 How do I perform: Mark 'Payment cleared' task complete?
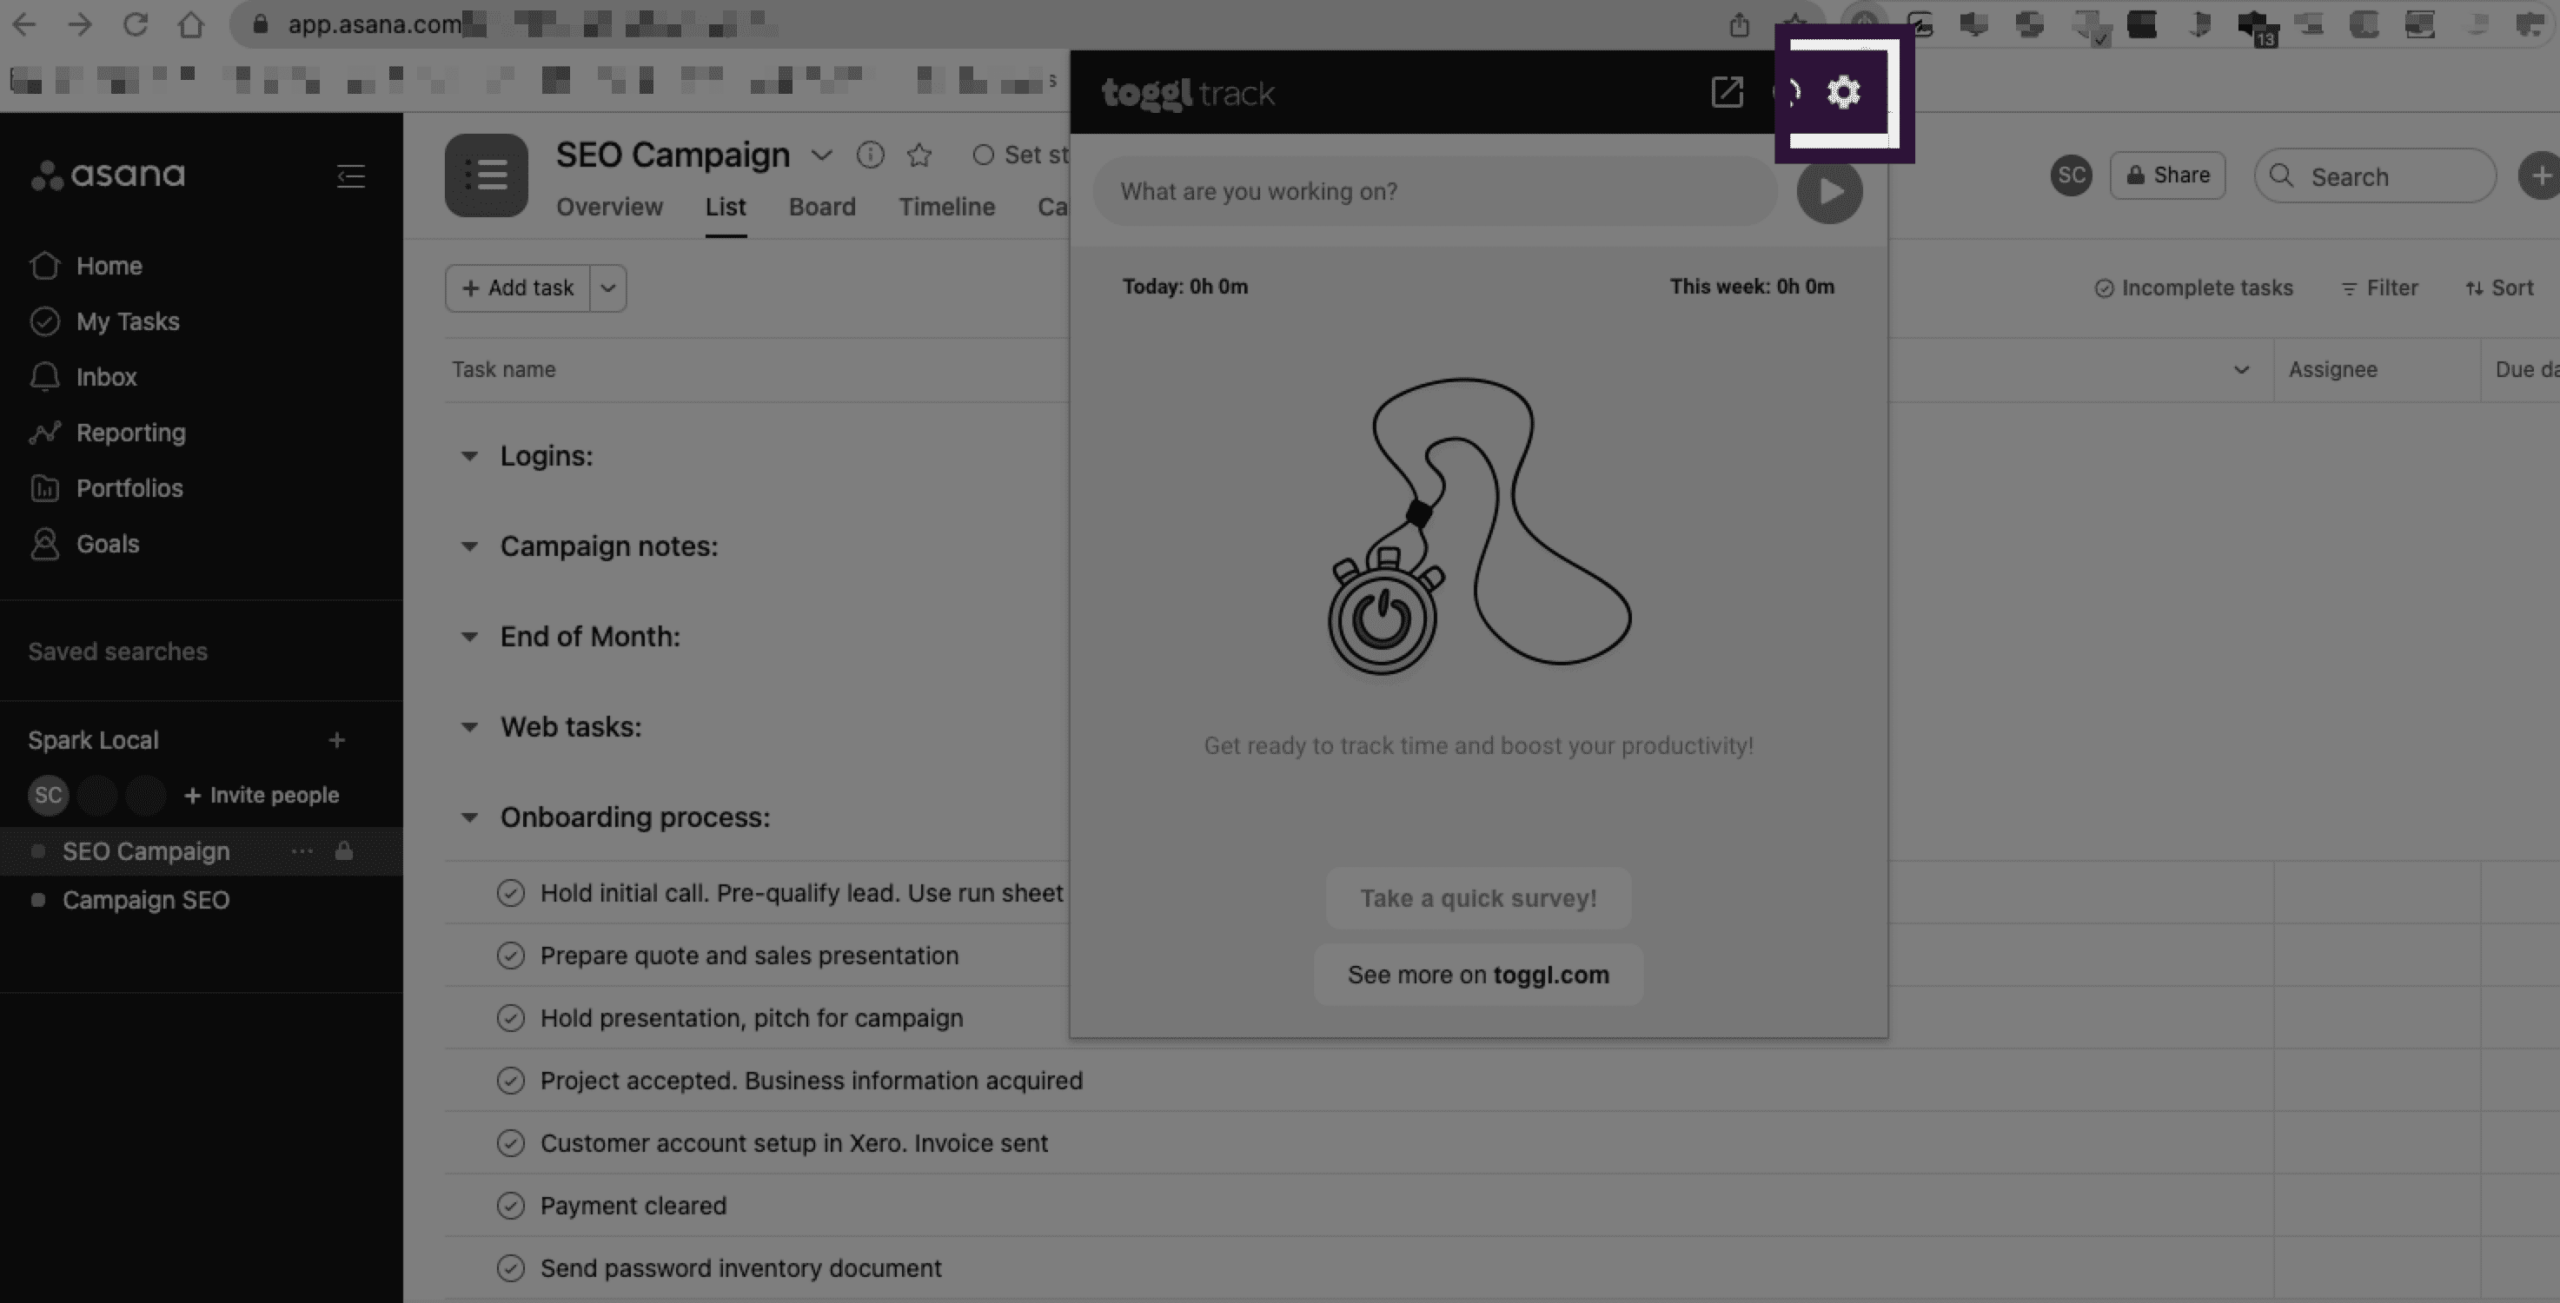coord(512,1205)
